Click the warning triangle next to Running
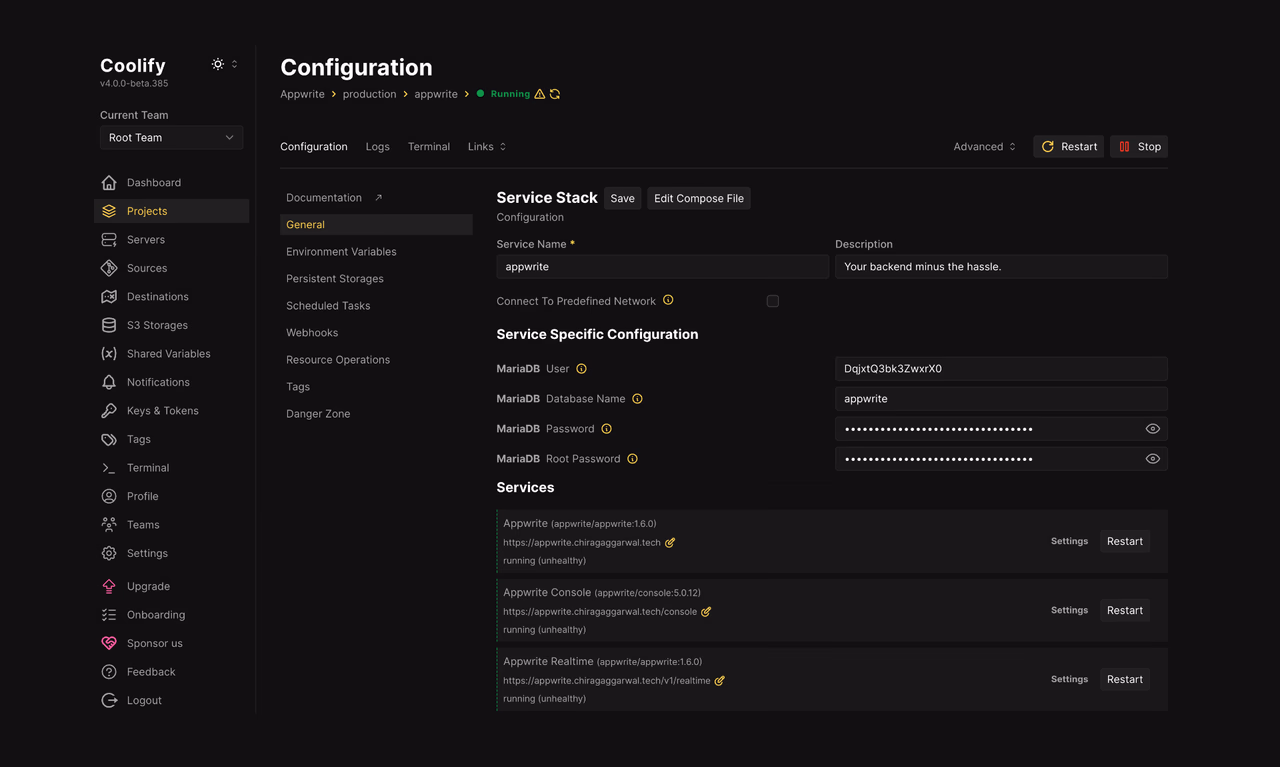 tap(540, 94)
